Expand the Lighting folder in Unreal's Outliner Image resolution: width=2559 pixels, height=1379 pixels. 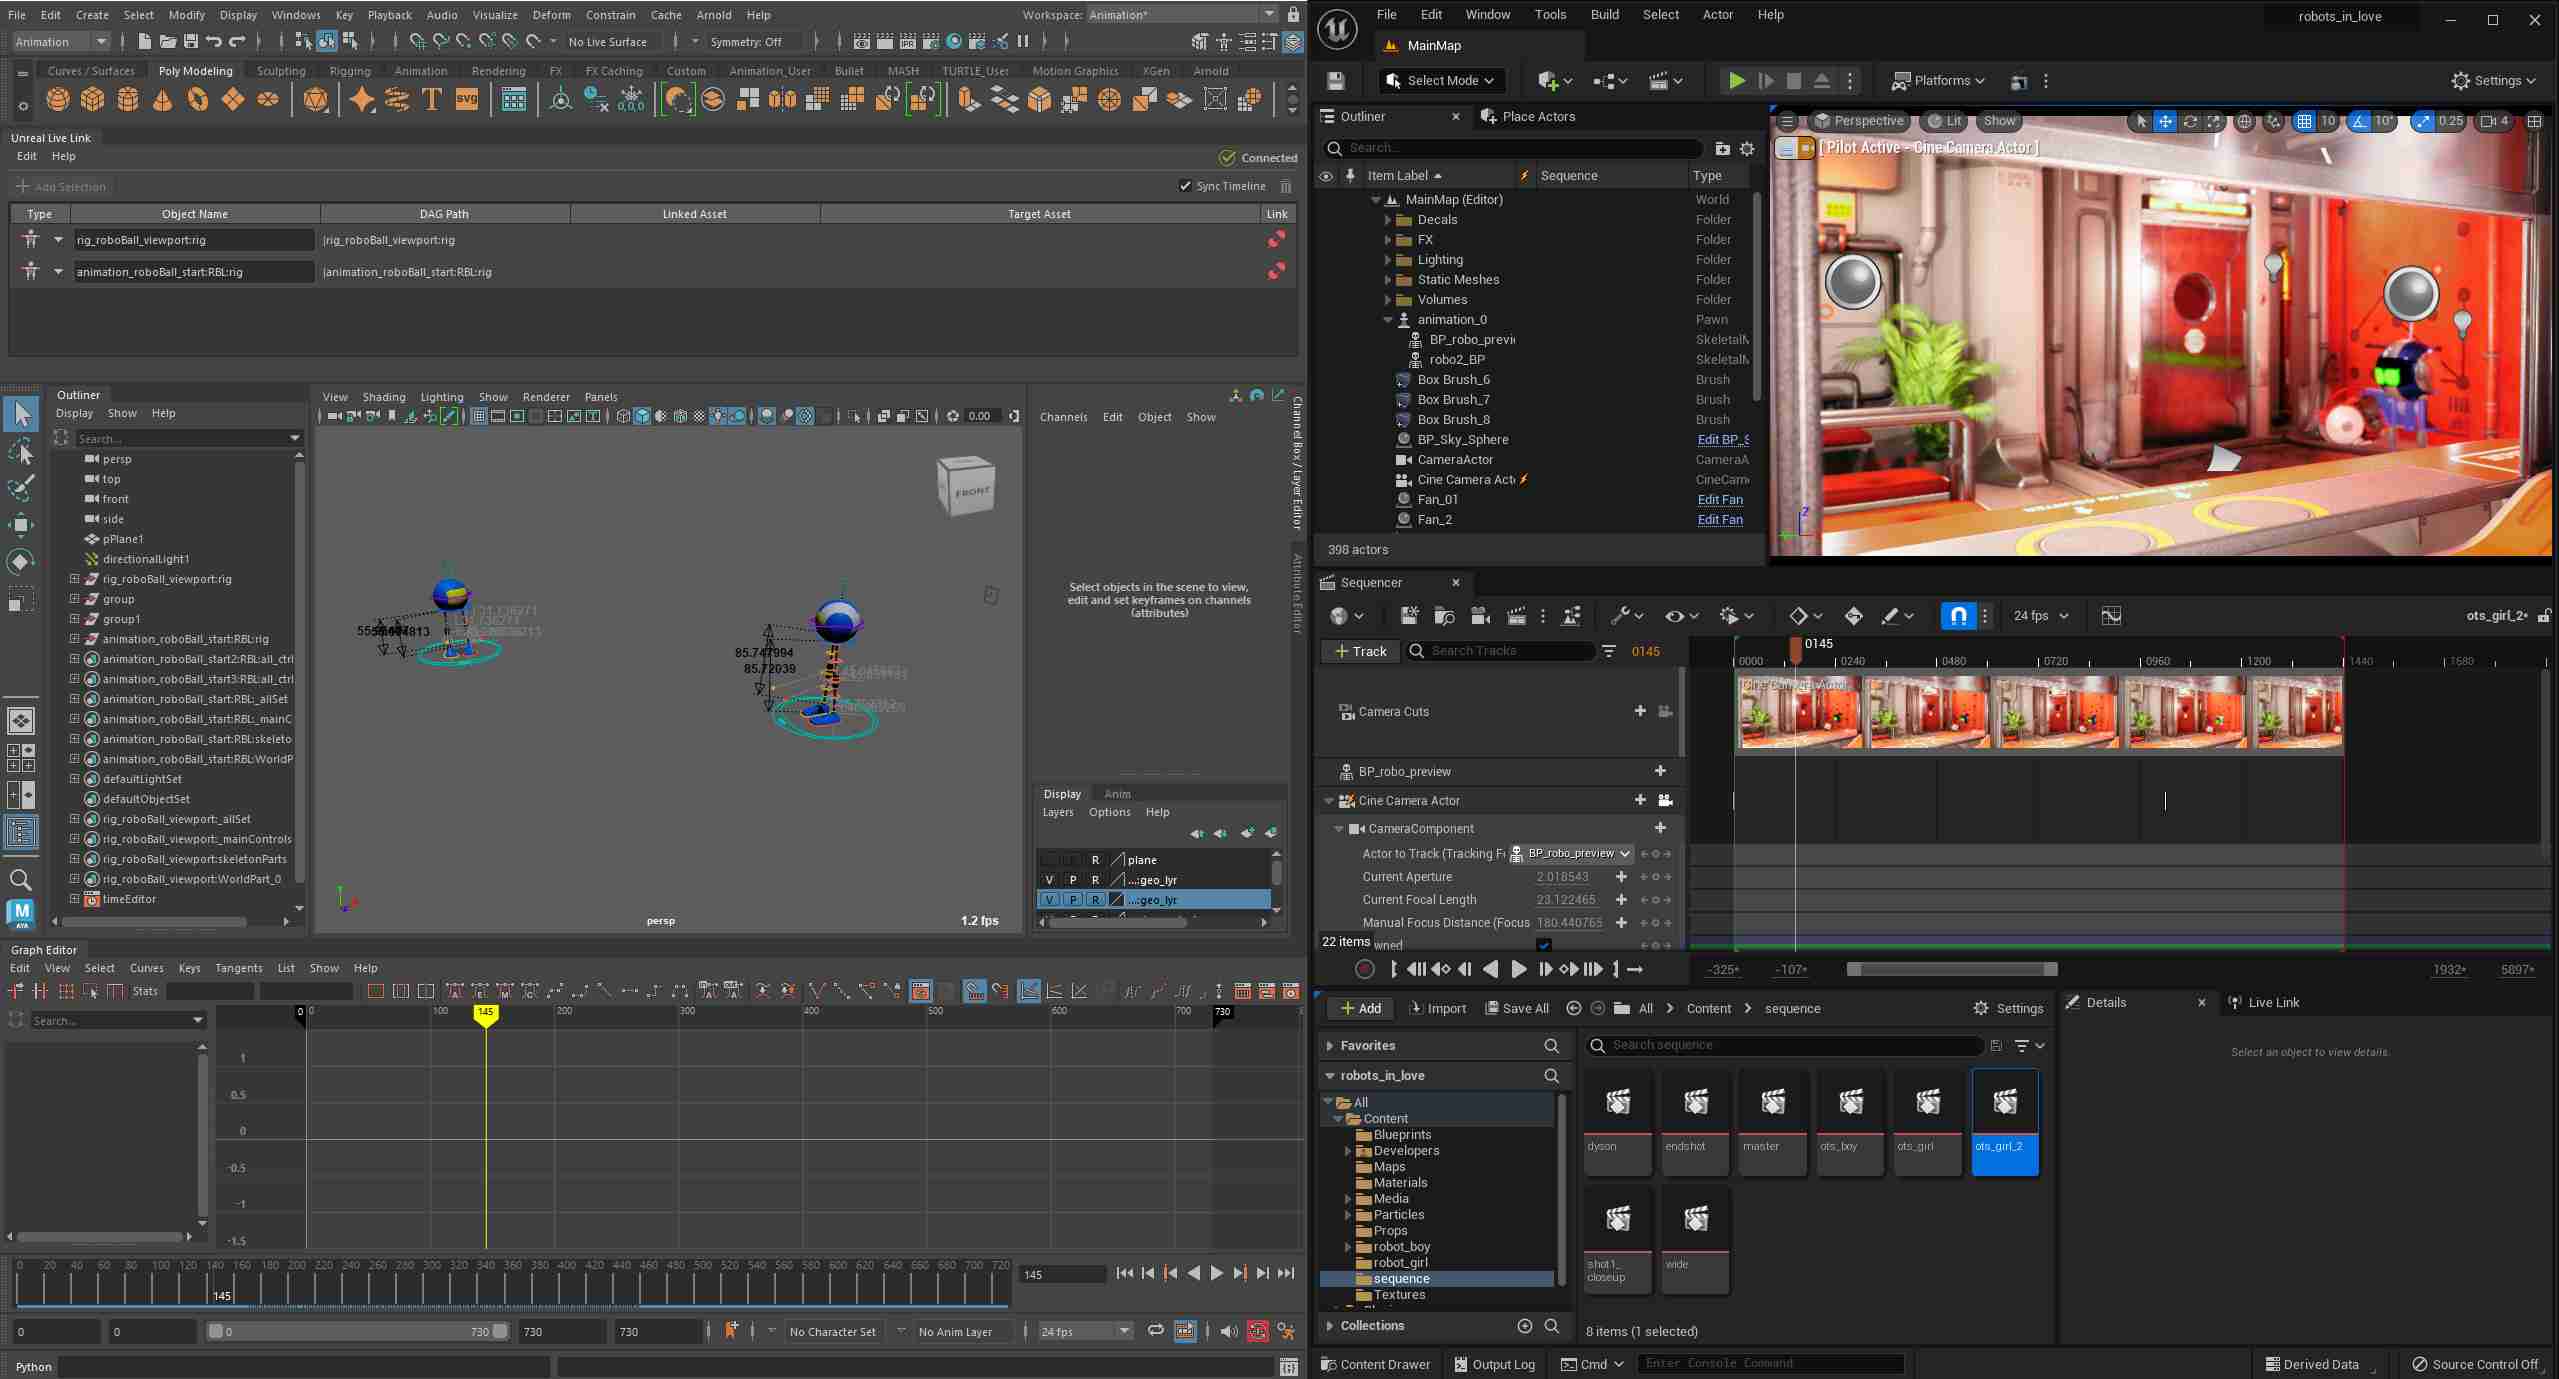click(1388, 259)
